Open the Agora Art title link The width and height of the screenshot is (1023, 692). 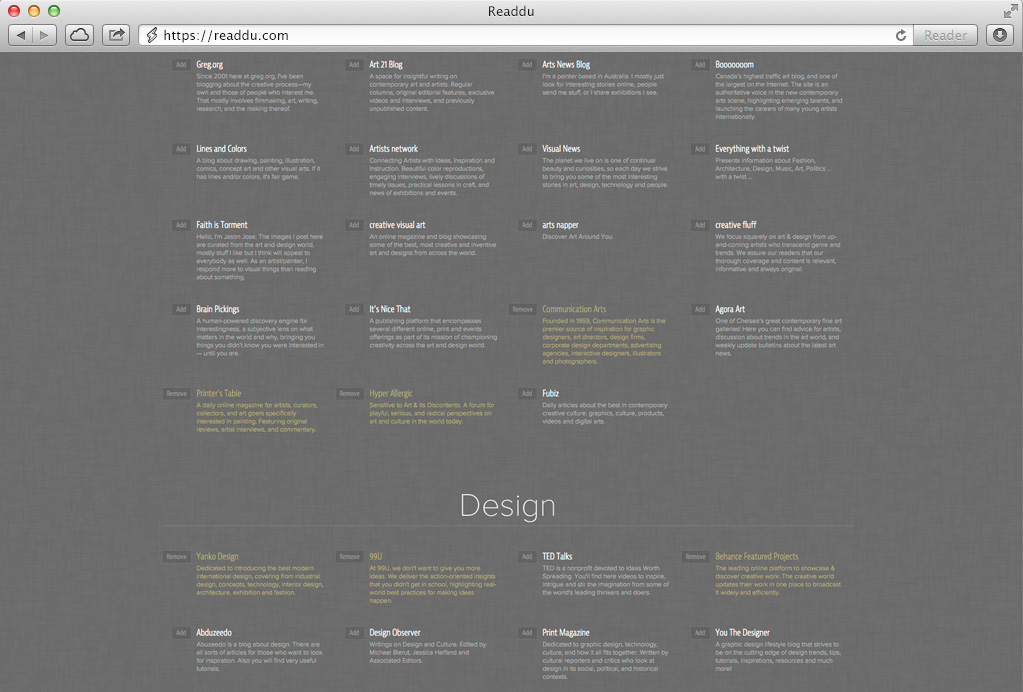(730, 309)
